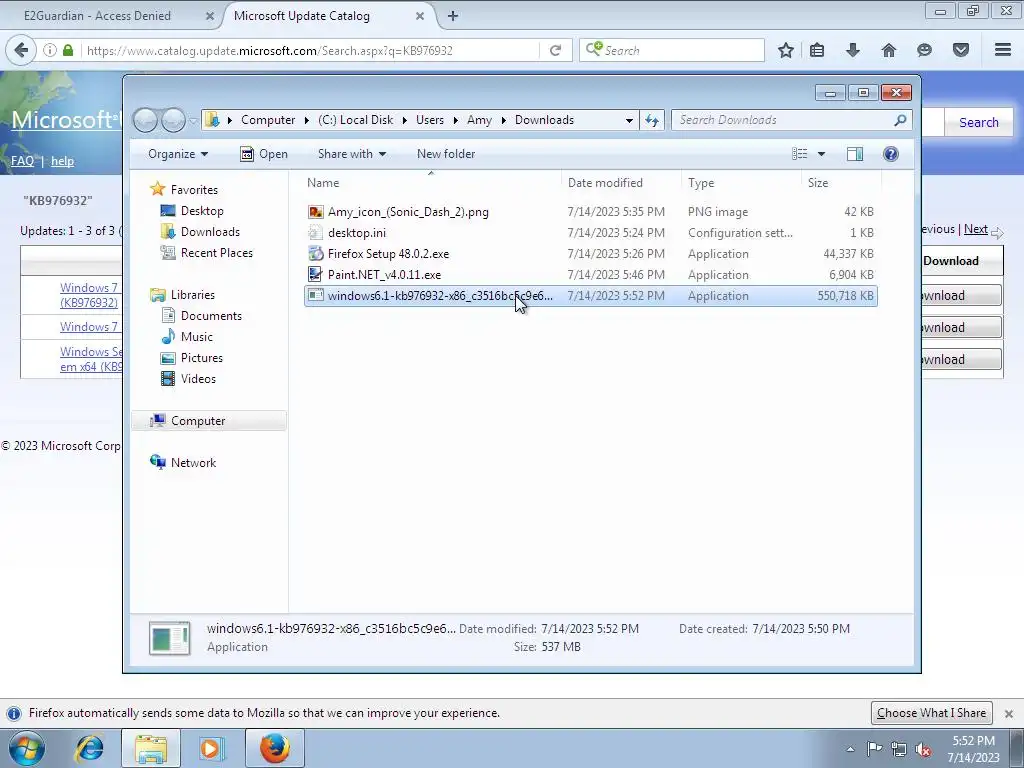Open Firefox downloads arrow icon

(x=852, y=50)
